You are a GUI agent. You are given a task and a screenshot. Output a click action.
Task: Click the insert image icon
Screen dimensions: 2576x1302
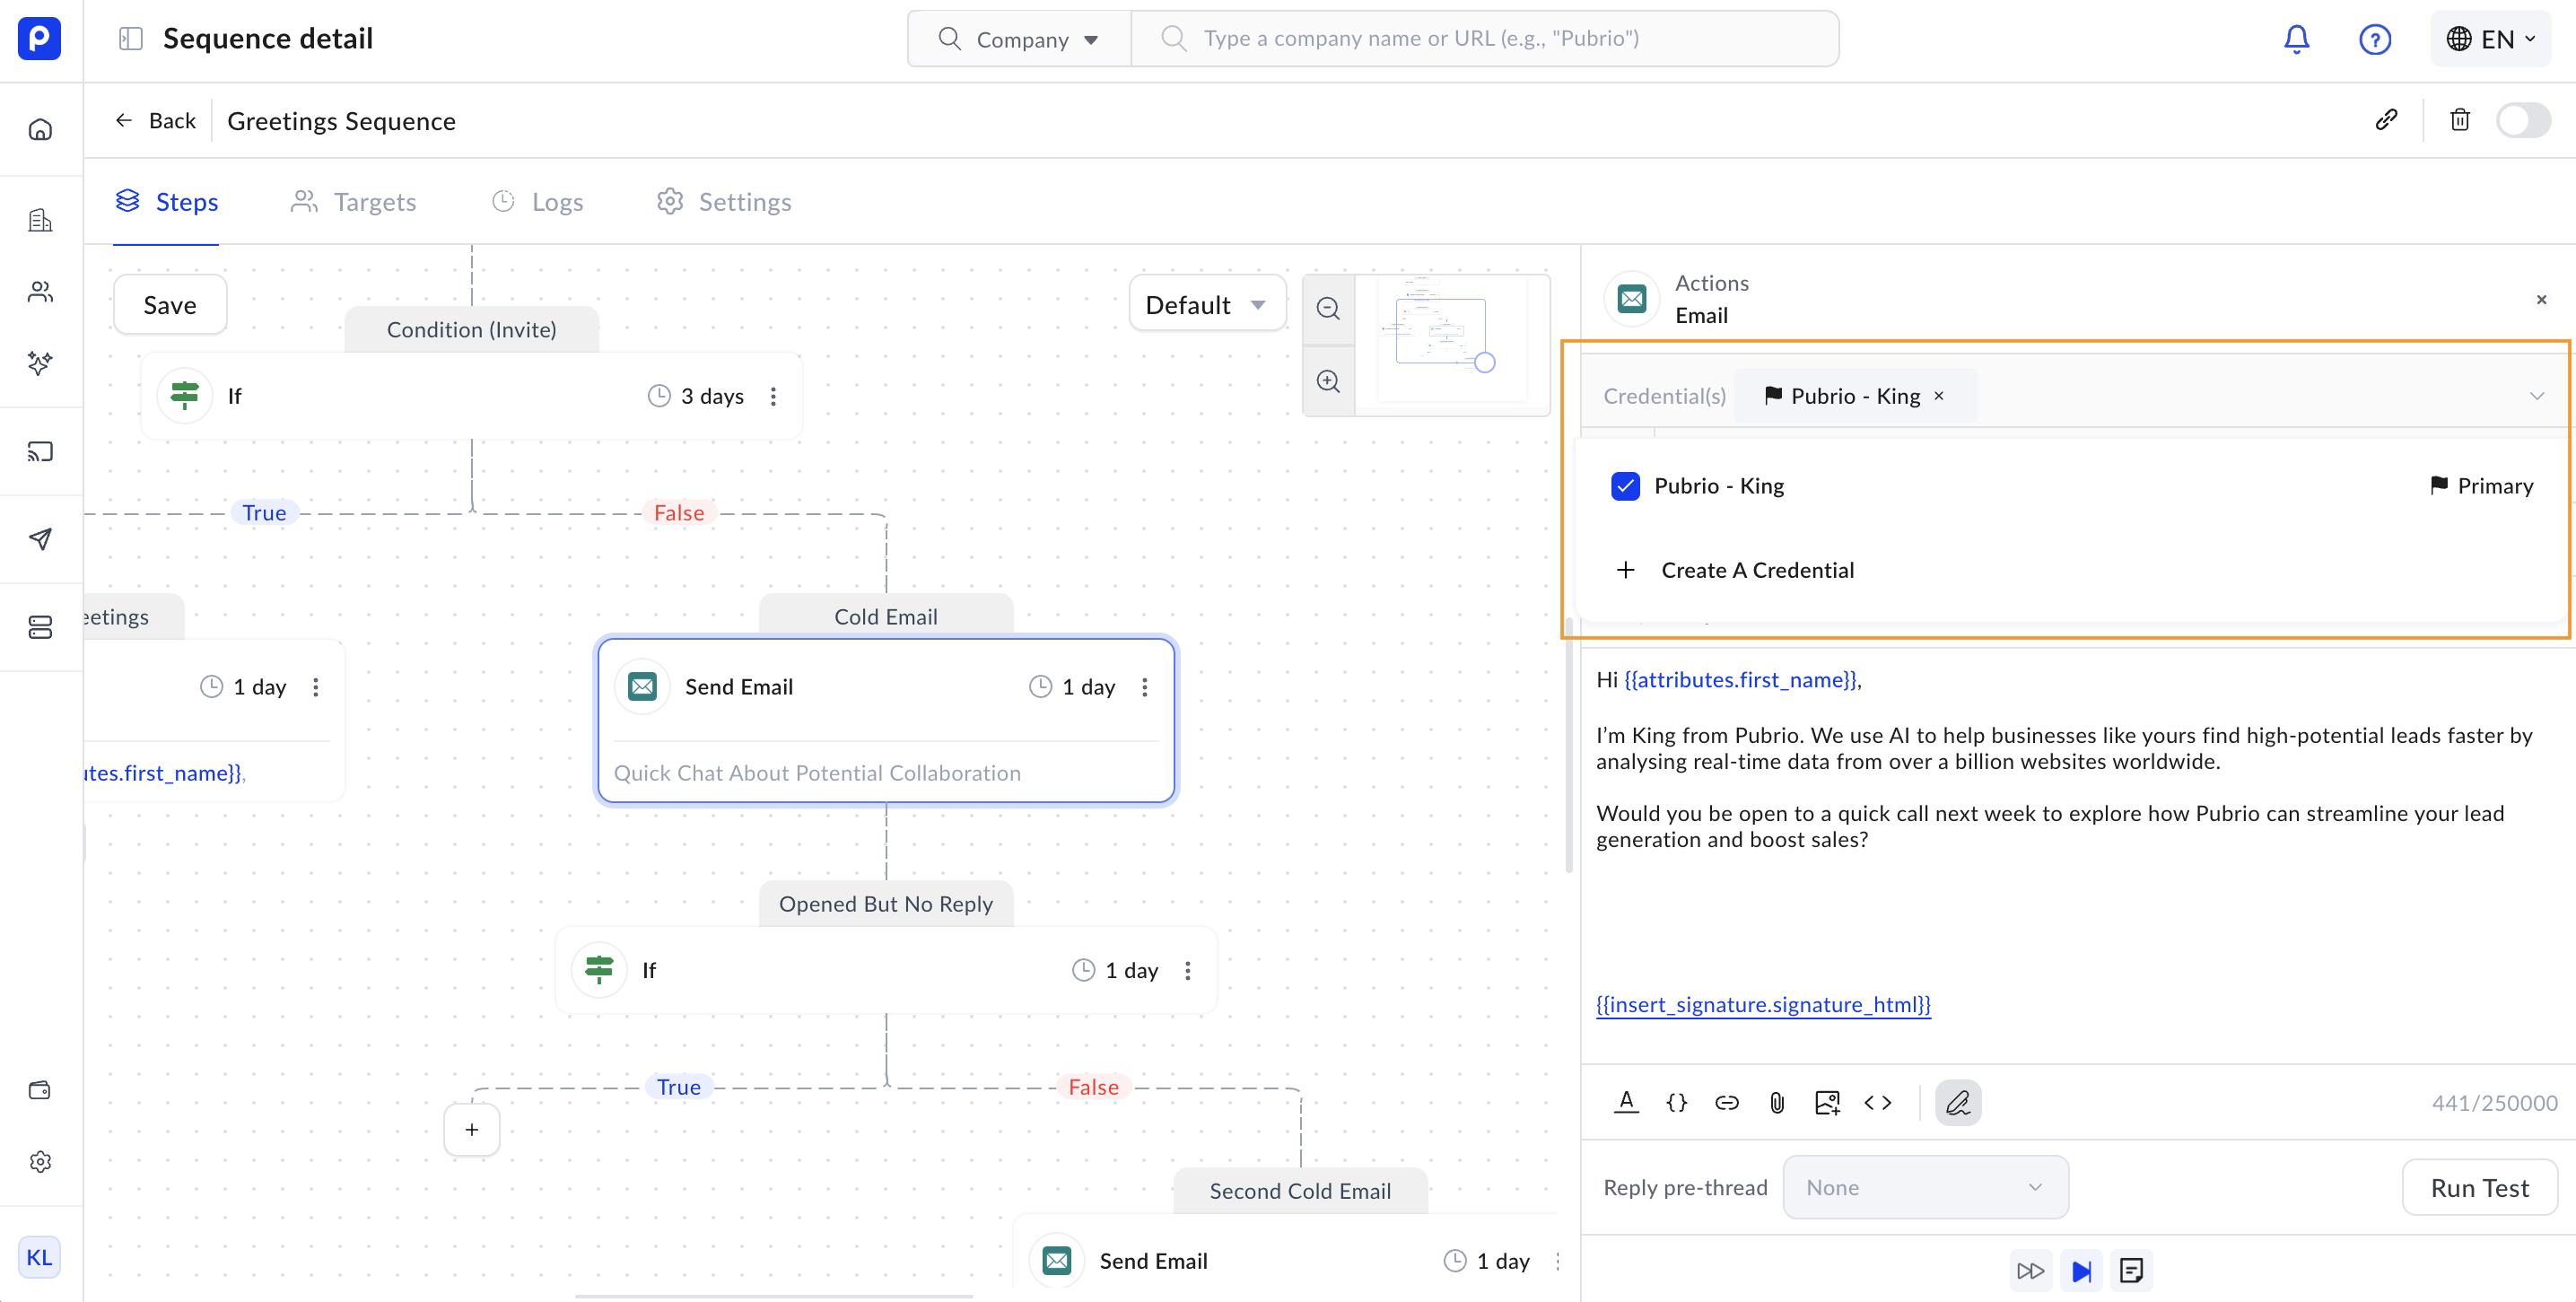pyautogui.click(x=1827, y=1102)
